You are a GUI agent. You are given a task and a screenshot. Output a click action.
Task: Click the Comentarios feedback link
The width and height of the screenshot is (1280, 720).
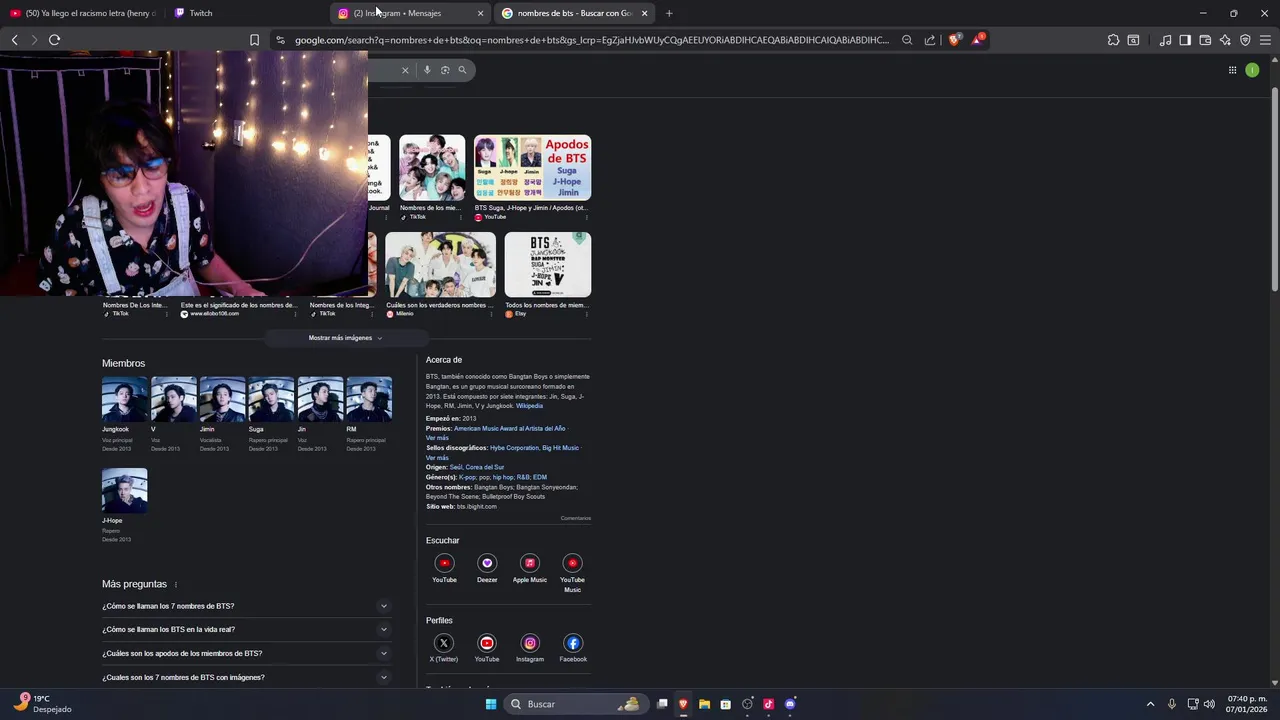click(x=576, y=518)
